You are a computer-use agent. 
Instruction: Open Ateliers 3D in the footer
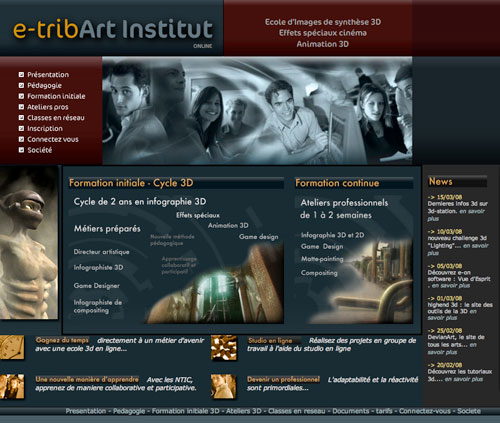pyautogui.click(x=243, y=411)
